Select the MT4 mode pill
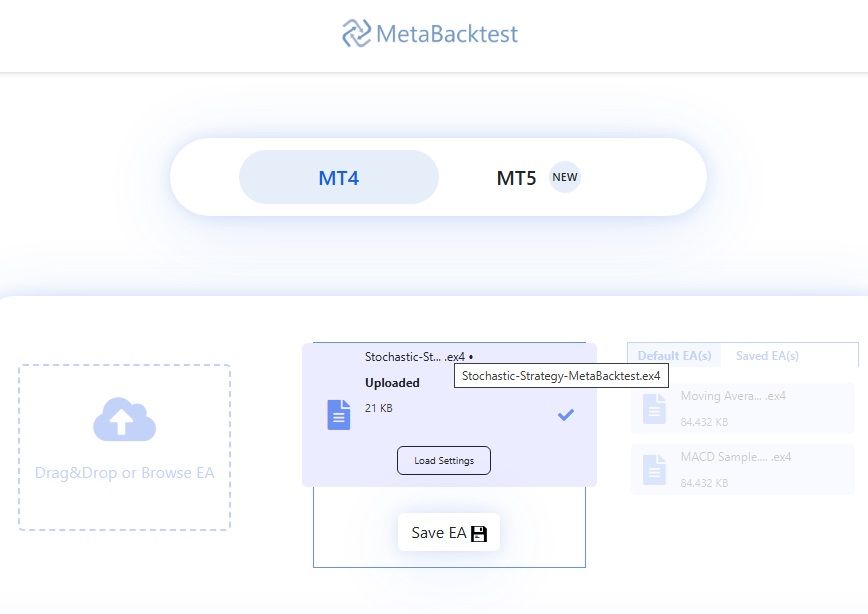 tap(338, 177)
